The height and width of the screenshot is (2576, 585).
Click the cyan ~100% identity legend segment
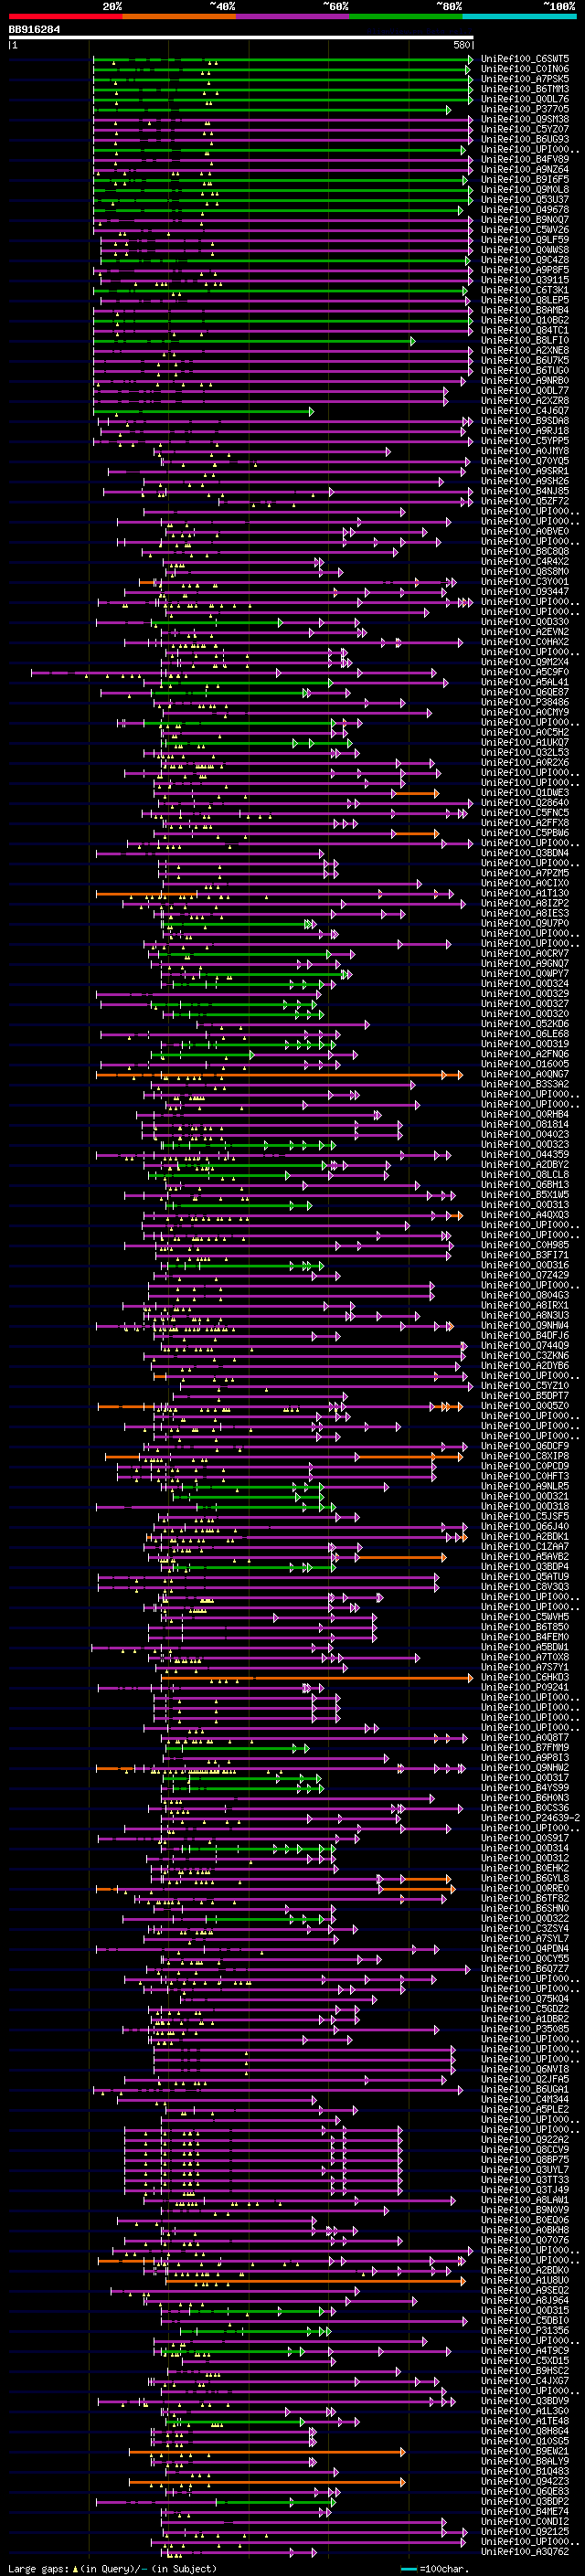tap(519, 17)
